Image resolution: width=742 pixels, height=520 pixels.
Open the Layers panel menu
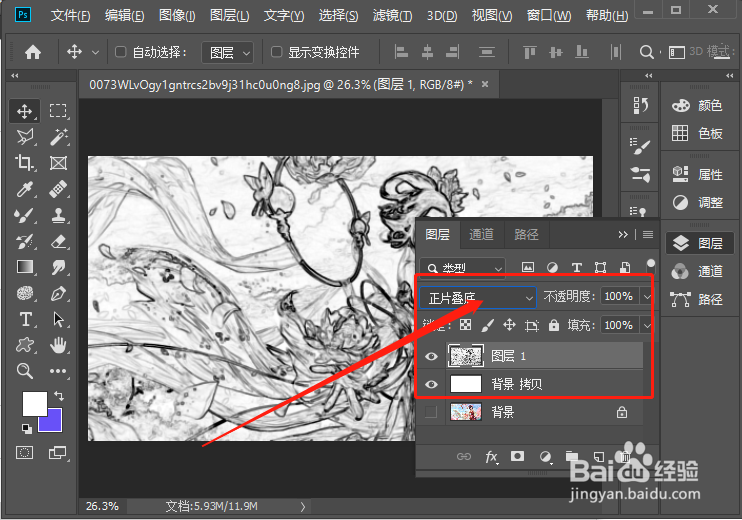[x=648, y=235]
